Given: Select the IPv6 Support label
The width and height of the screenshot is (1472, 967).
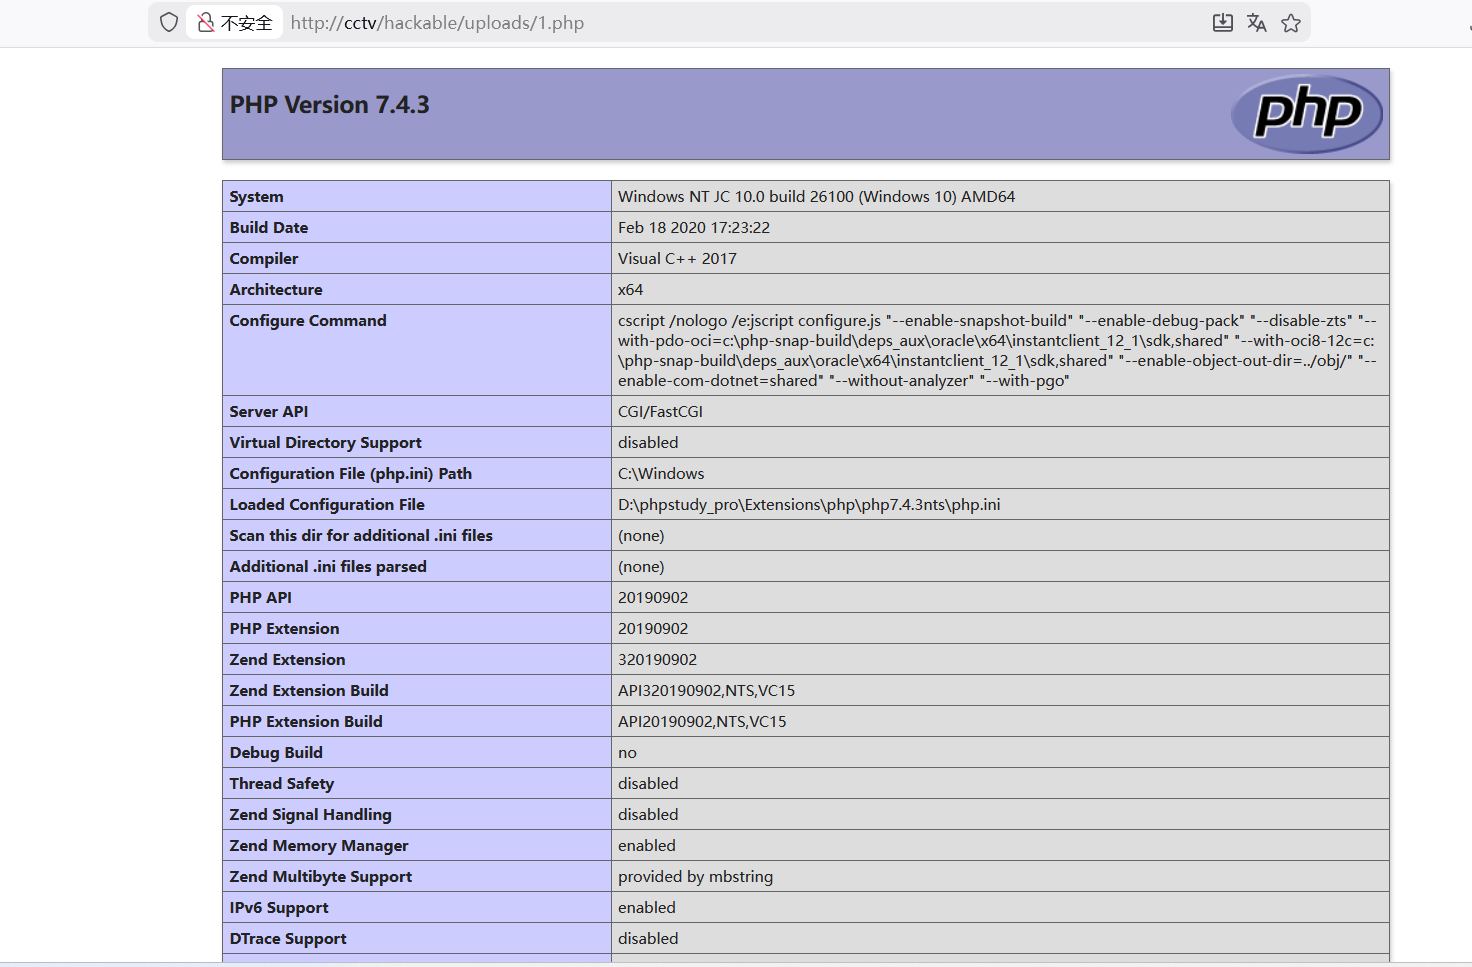Looking at the screenshot, I should [x=279, y=908].
